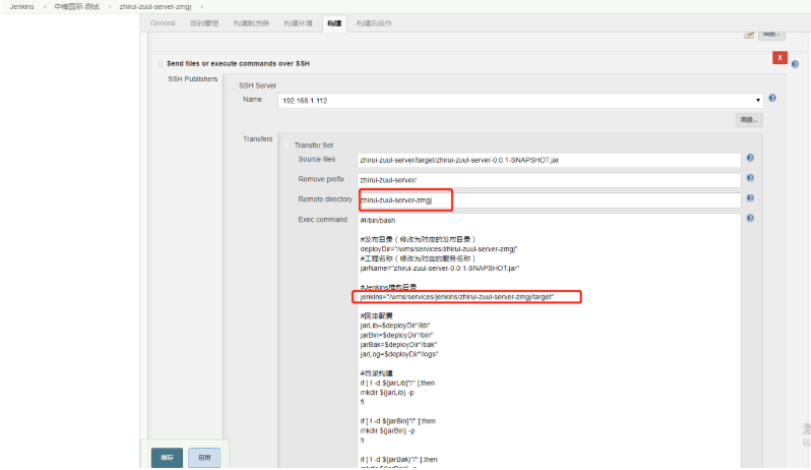811x470 pixels.
Task: Click the deployDir= line in Exec command
Action: click(439, 249)
